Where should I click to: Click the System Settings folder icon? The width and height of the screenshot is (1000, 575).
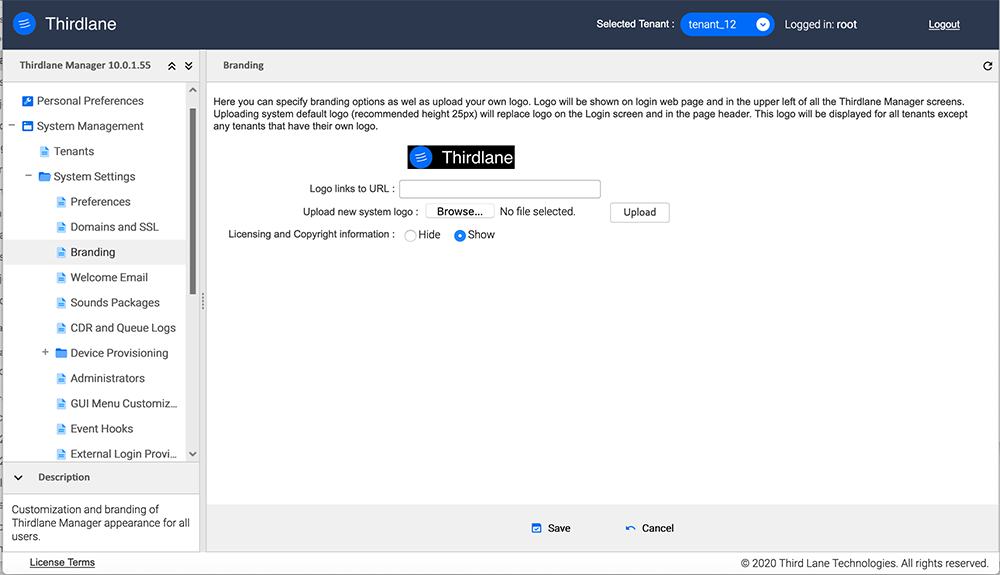(x=45, y=177)
